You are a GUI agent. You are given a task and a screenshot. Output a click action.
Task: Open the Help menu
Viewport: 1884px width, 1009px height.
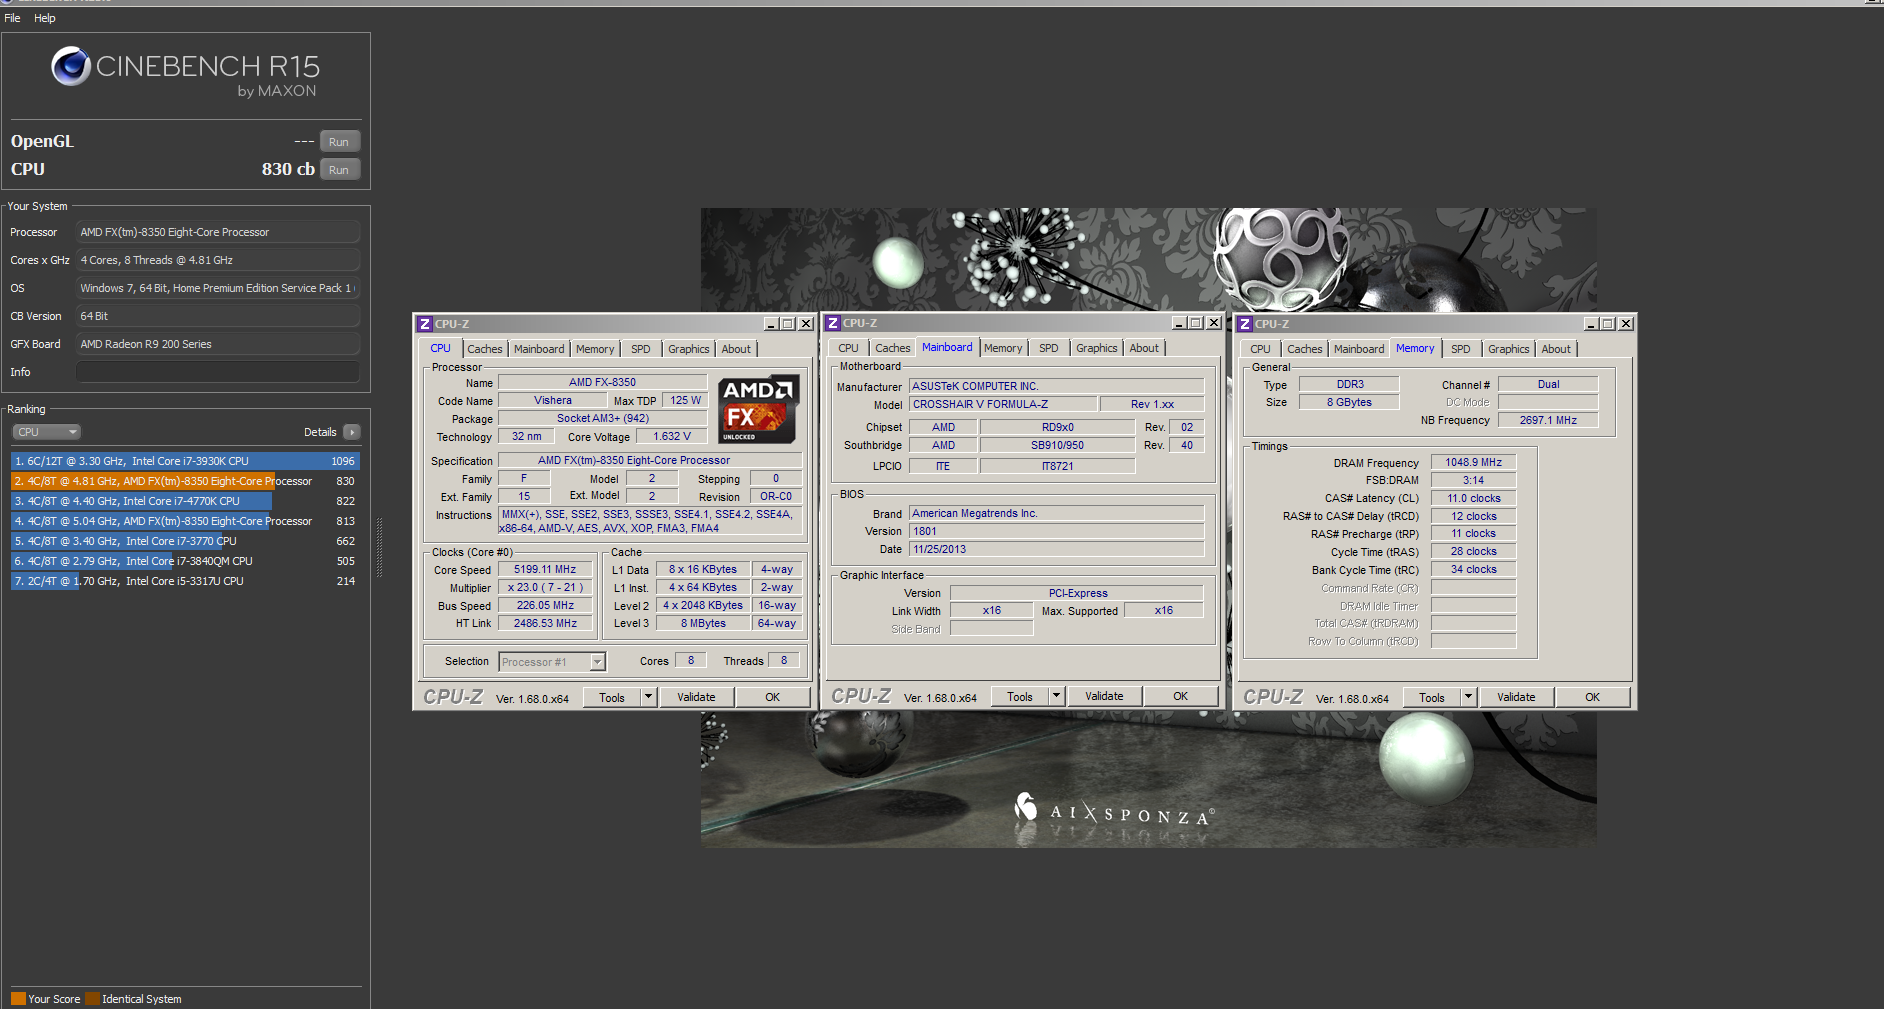click(45, 18)
